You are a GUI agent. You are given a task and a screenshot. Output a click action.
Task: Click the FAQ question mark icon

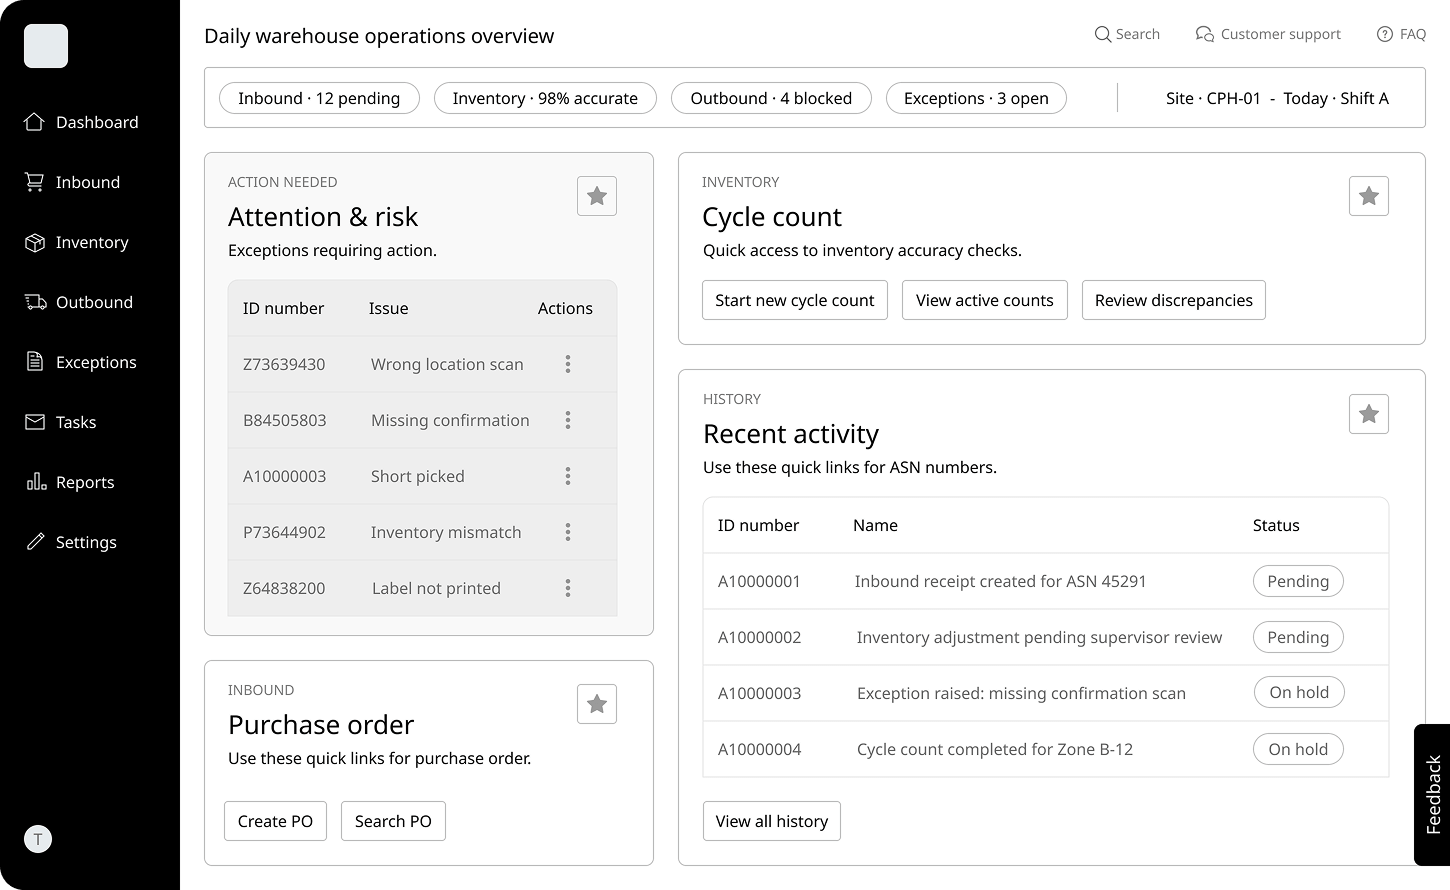click(1385, 34)
